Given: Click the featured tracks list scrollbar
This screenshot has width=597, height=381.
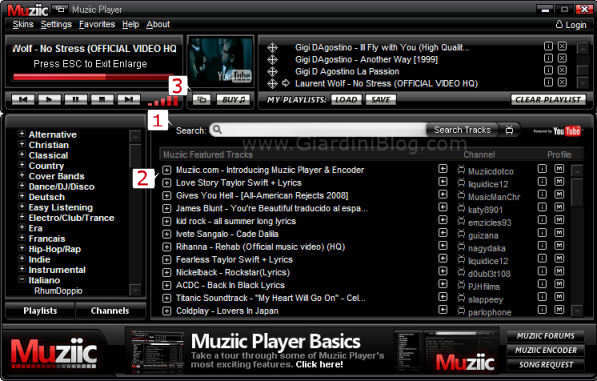Looking at the screenshot, I should point(578,241).
